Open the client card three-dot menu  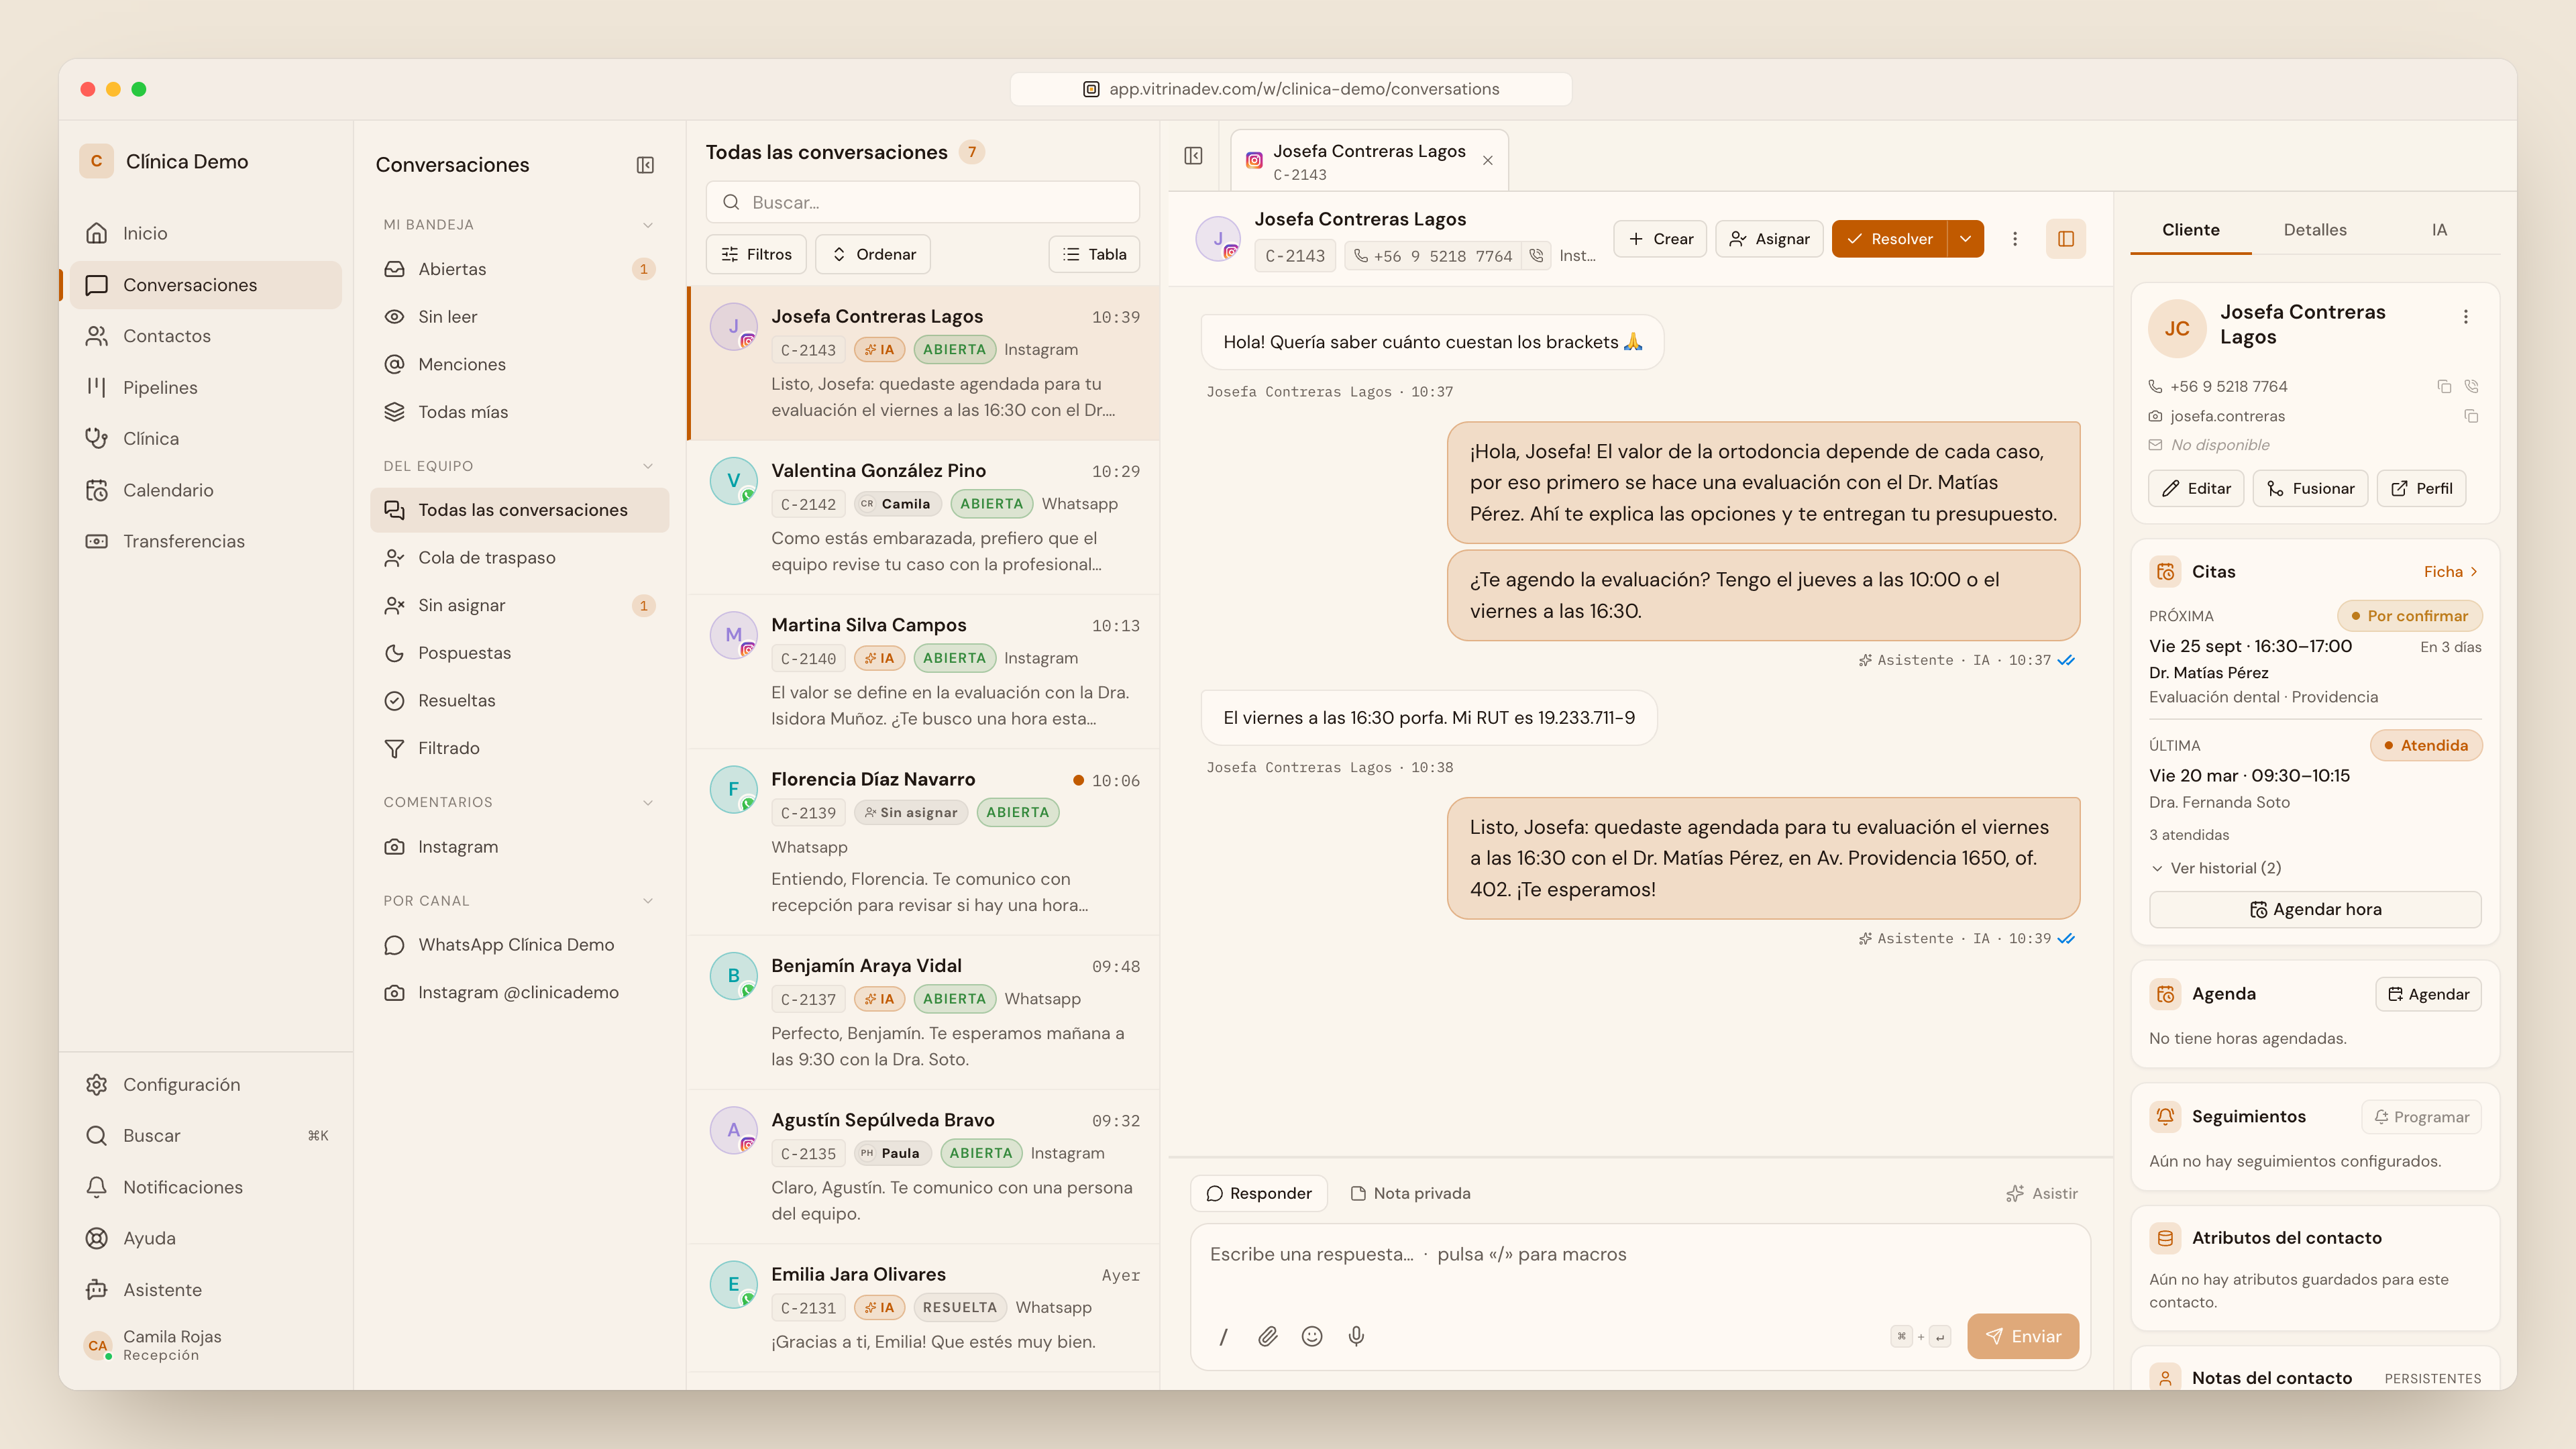2466,317
